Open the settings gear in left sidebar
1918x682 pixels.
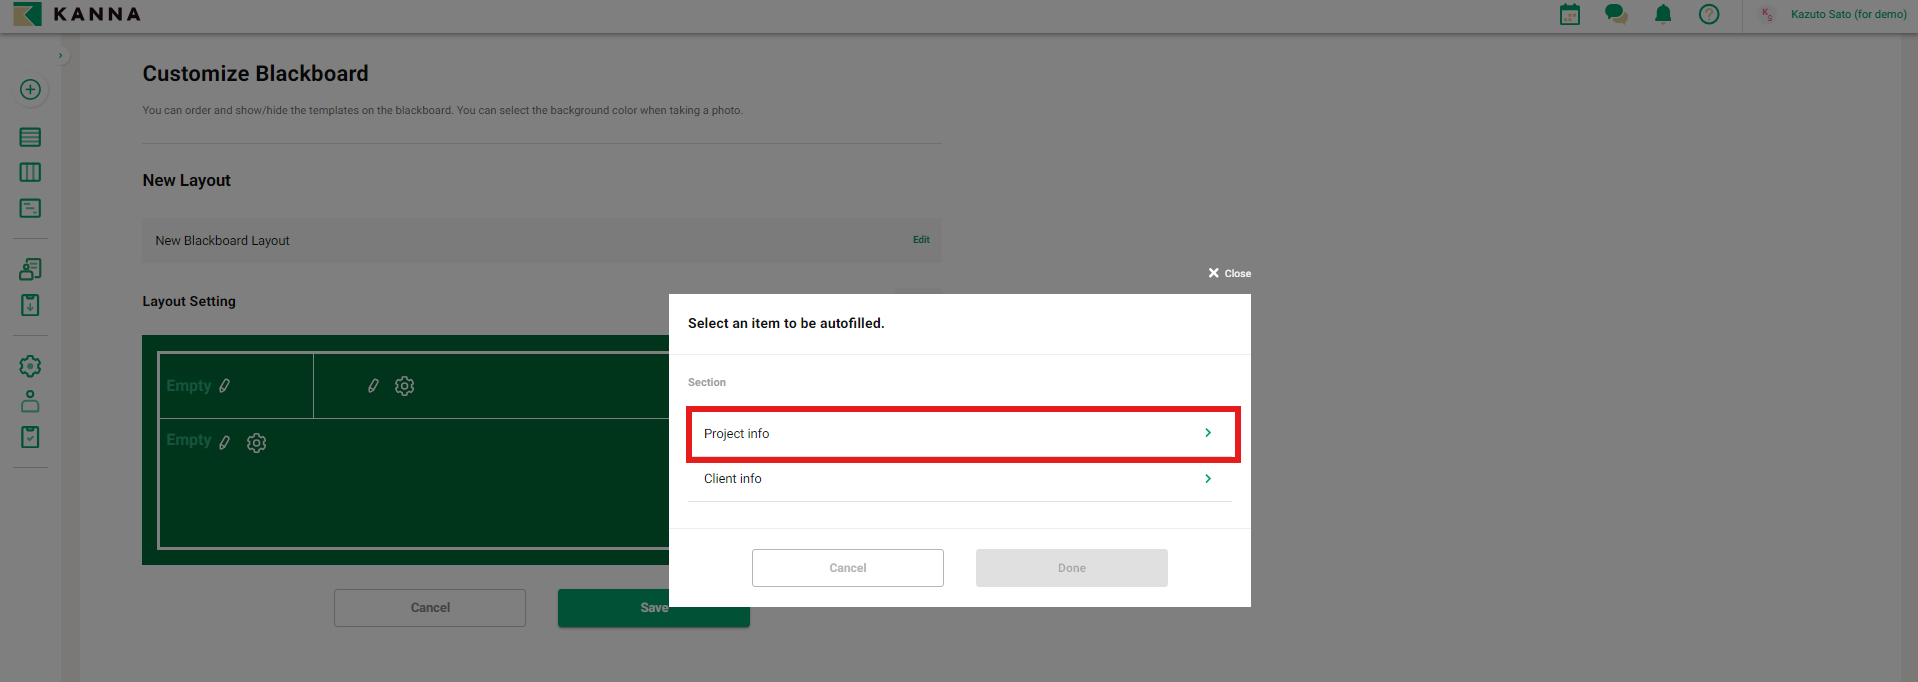[x=30, y=366]
